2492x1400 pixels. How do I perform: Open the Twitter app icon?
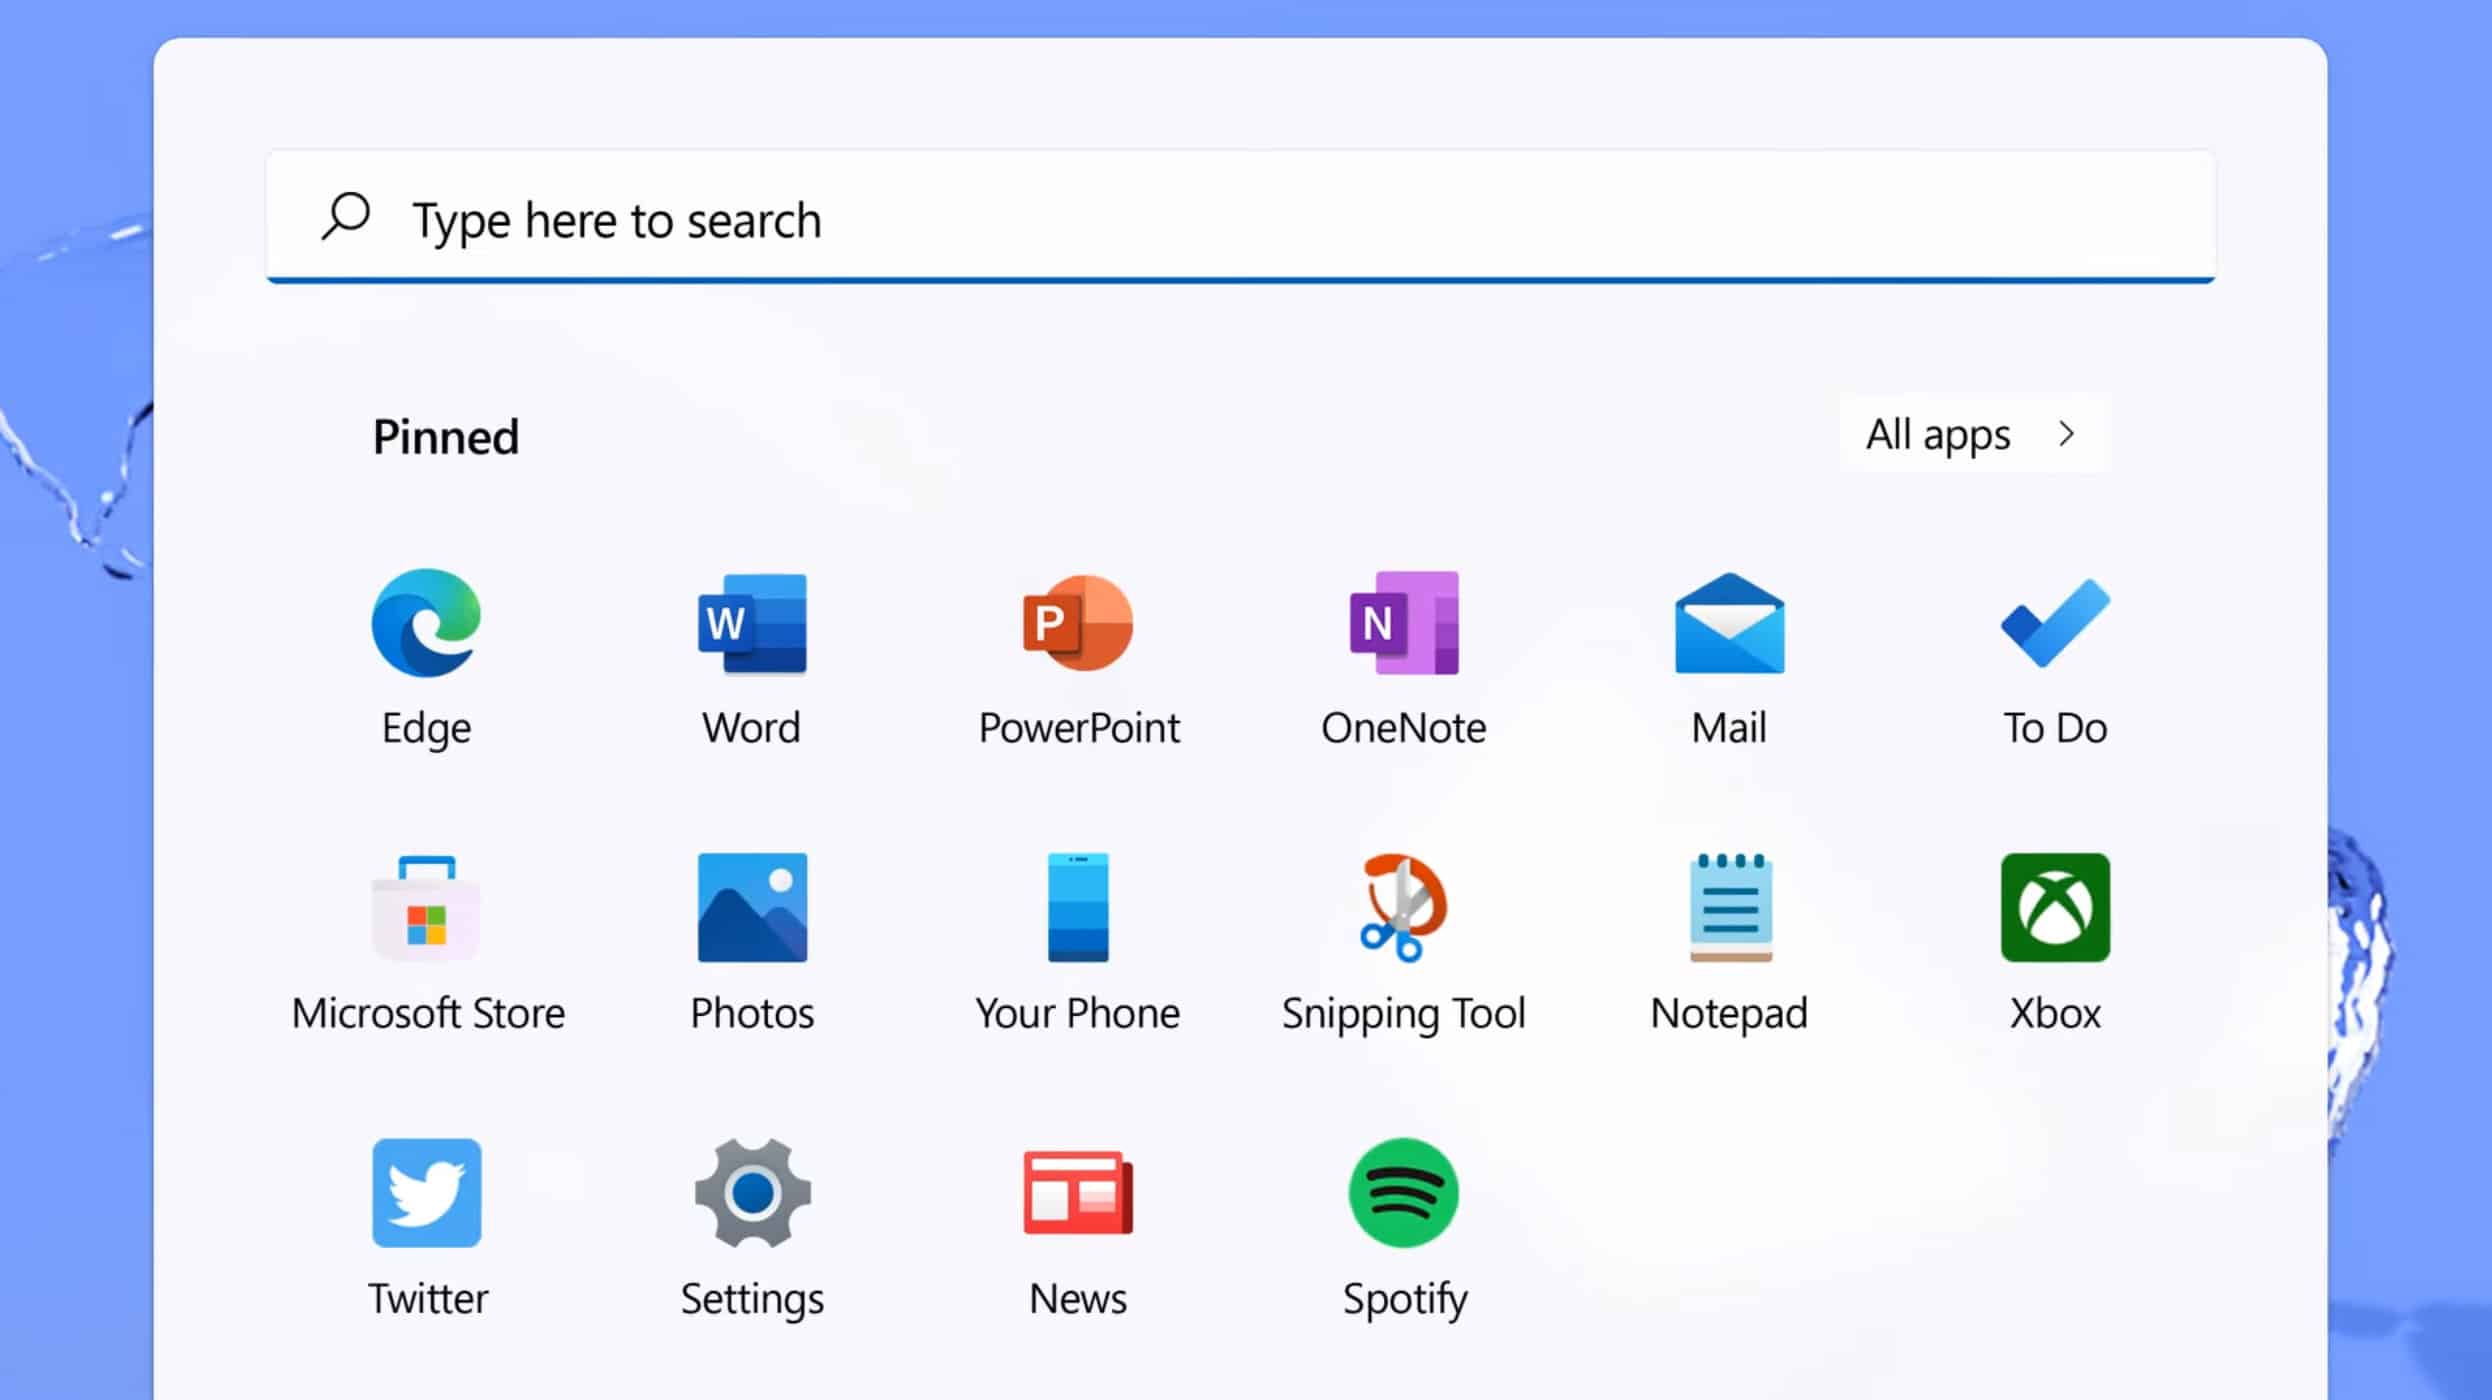426,1193
